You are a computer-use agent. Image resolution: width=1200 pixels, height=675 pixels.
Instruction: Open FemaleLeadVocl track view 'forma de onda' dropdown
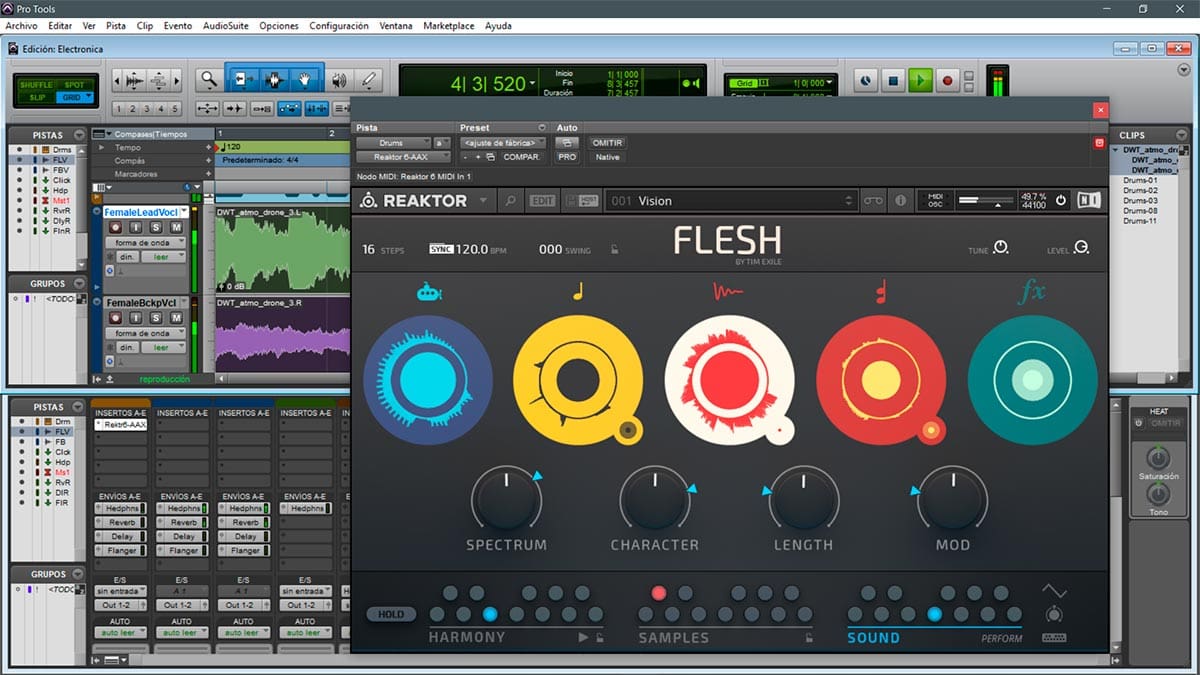pyautogui.click(x=145, y=243)
